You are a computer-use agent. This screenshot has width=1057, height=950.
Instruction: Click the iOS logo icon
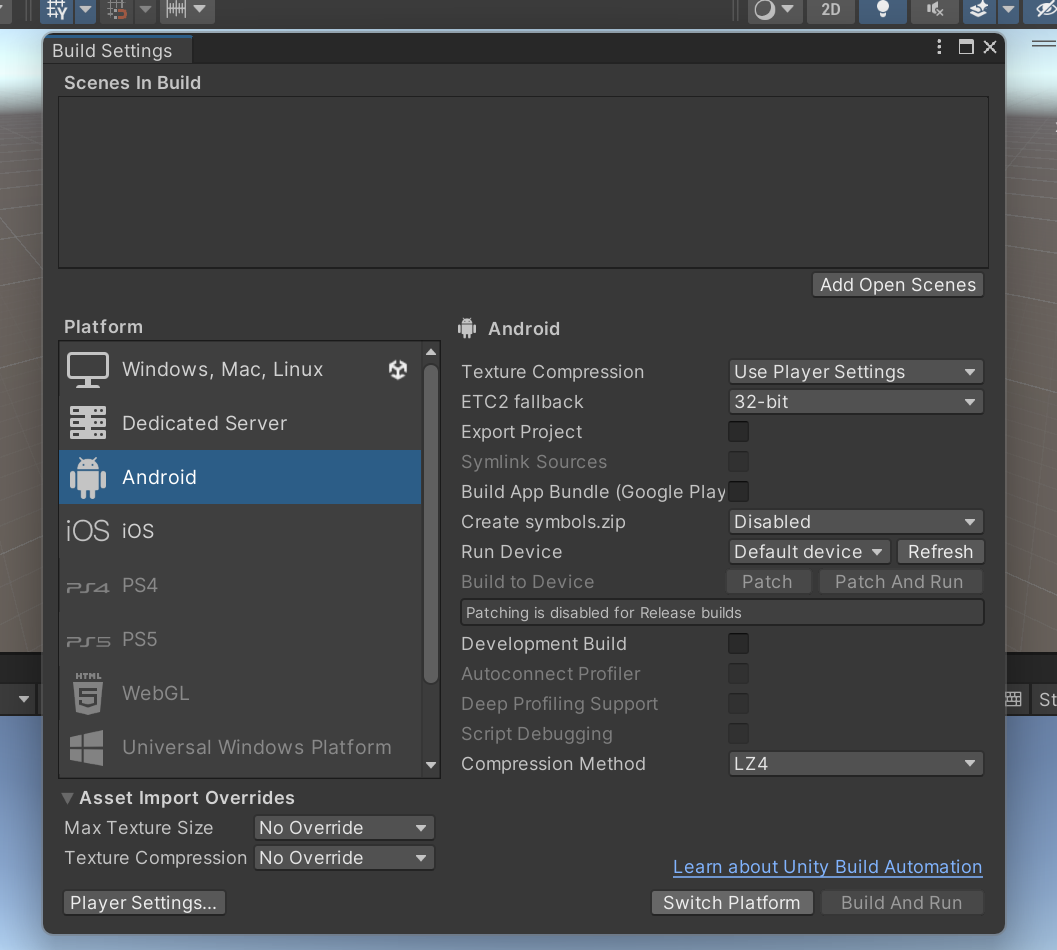point(88,531)
